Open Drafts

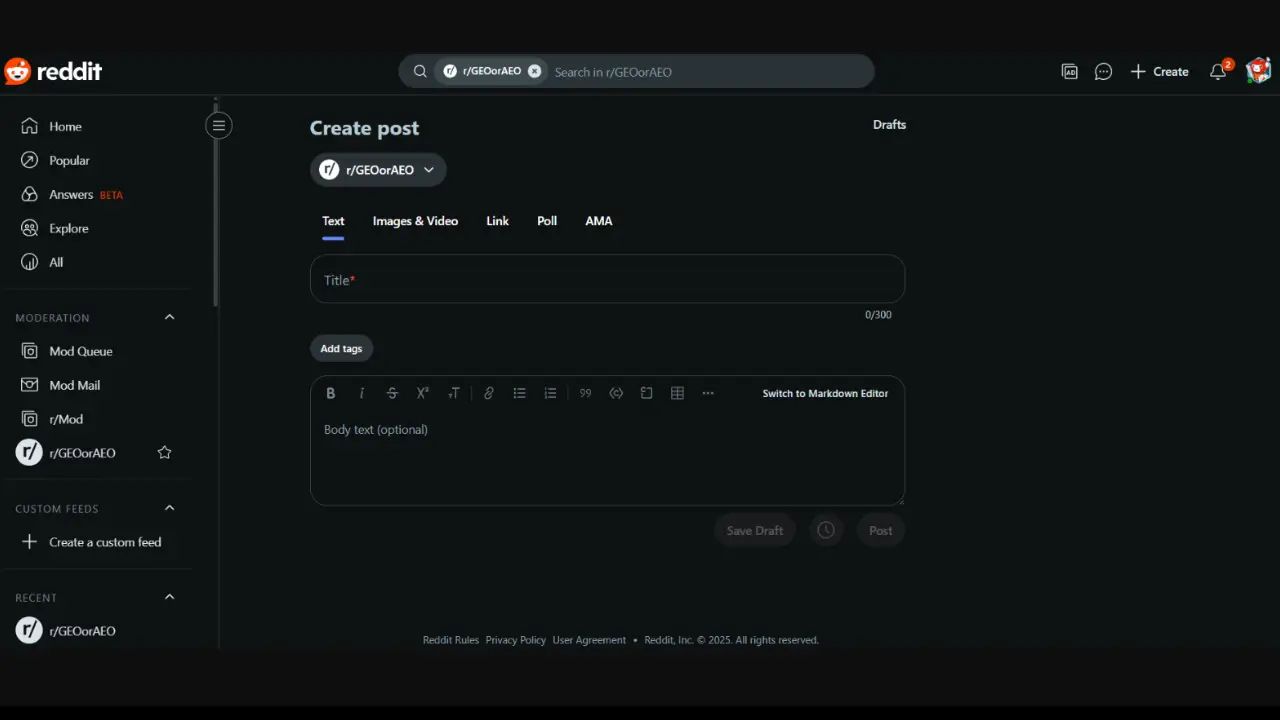coord(889,124)
